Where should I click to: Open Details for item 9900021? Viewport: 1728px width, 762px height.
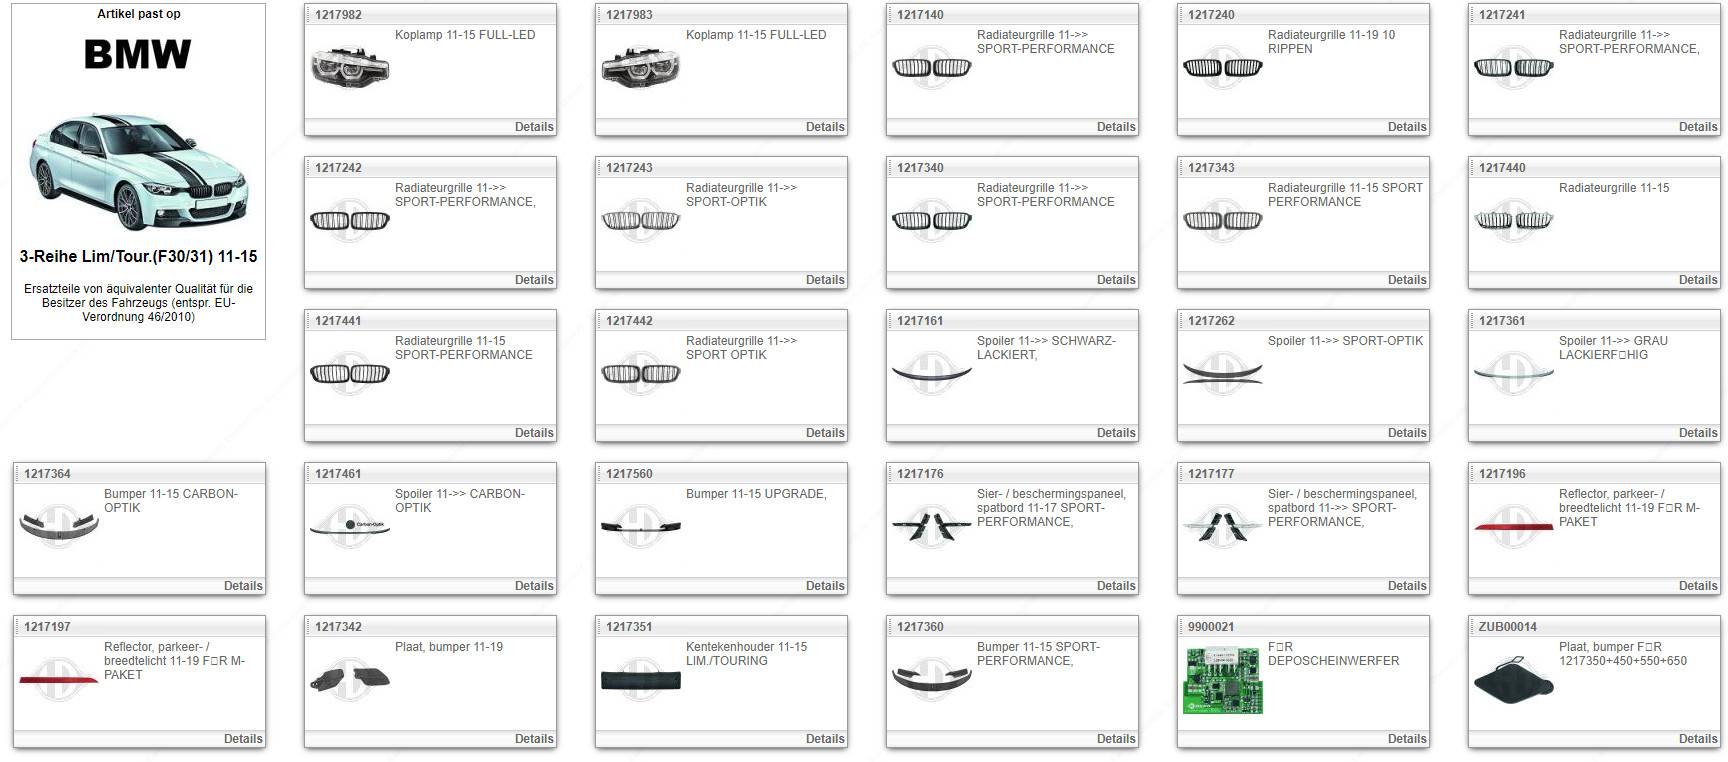[1407, 739]
